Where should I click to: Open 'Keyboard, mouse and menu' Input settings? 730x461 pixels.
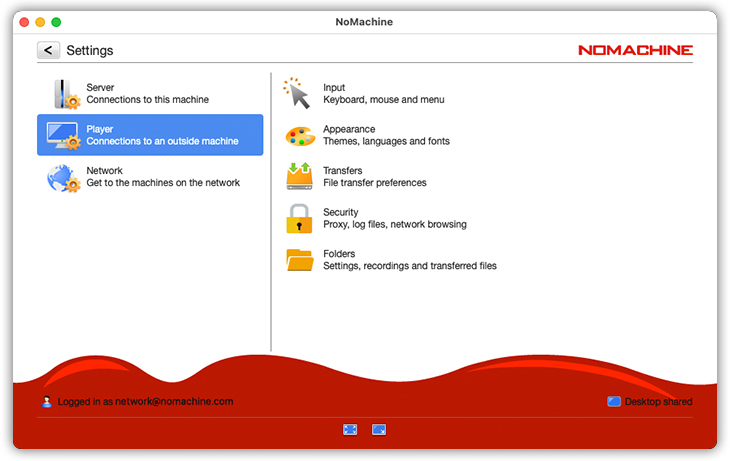pos(383,100)
